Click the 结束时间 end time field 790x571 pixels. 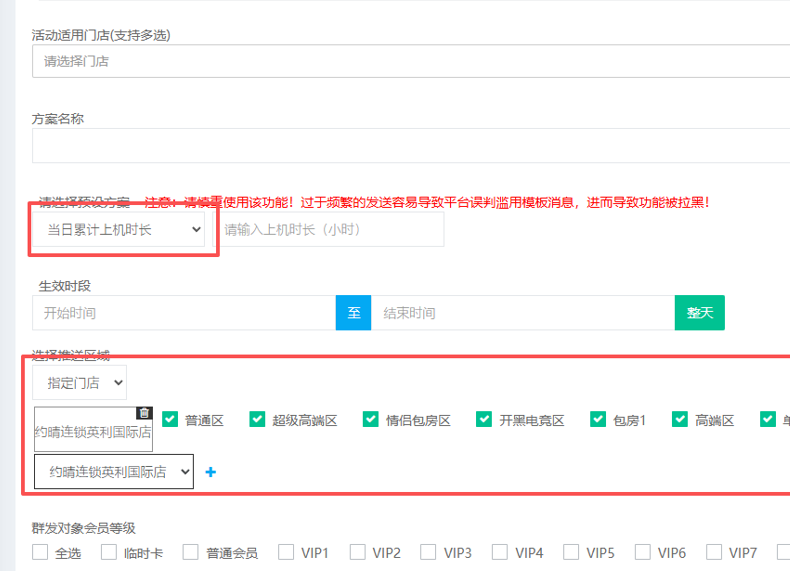(x=523, y=312)
